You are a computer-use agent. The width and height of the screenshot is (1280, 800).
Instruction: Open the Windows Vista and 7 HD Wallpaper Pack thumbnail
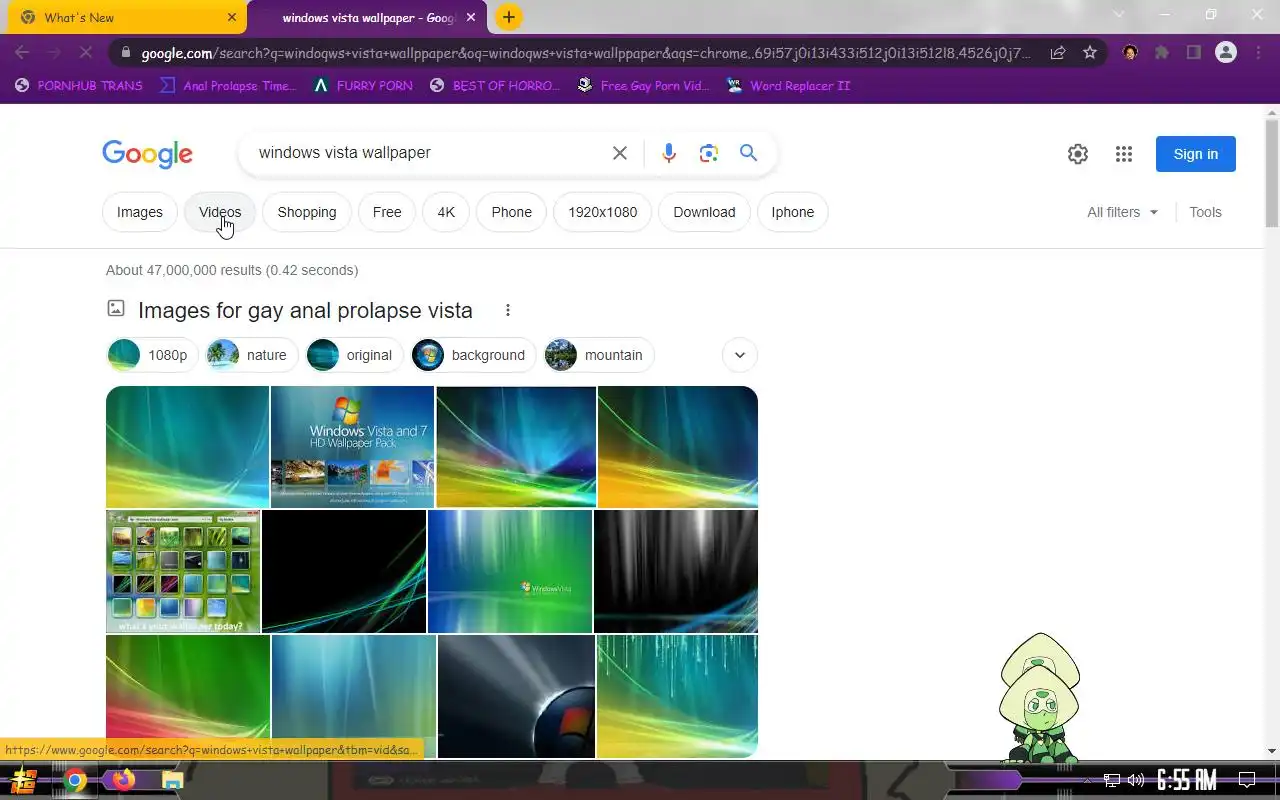click(x=352, y=446)
